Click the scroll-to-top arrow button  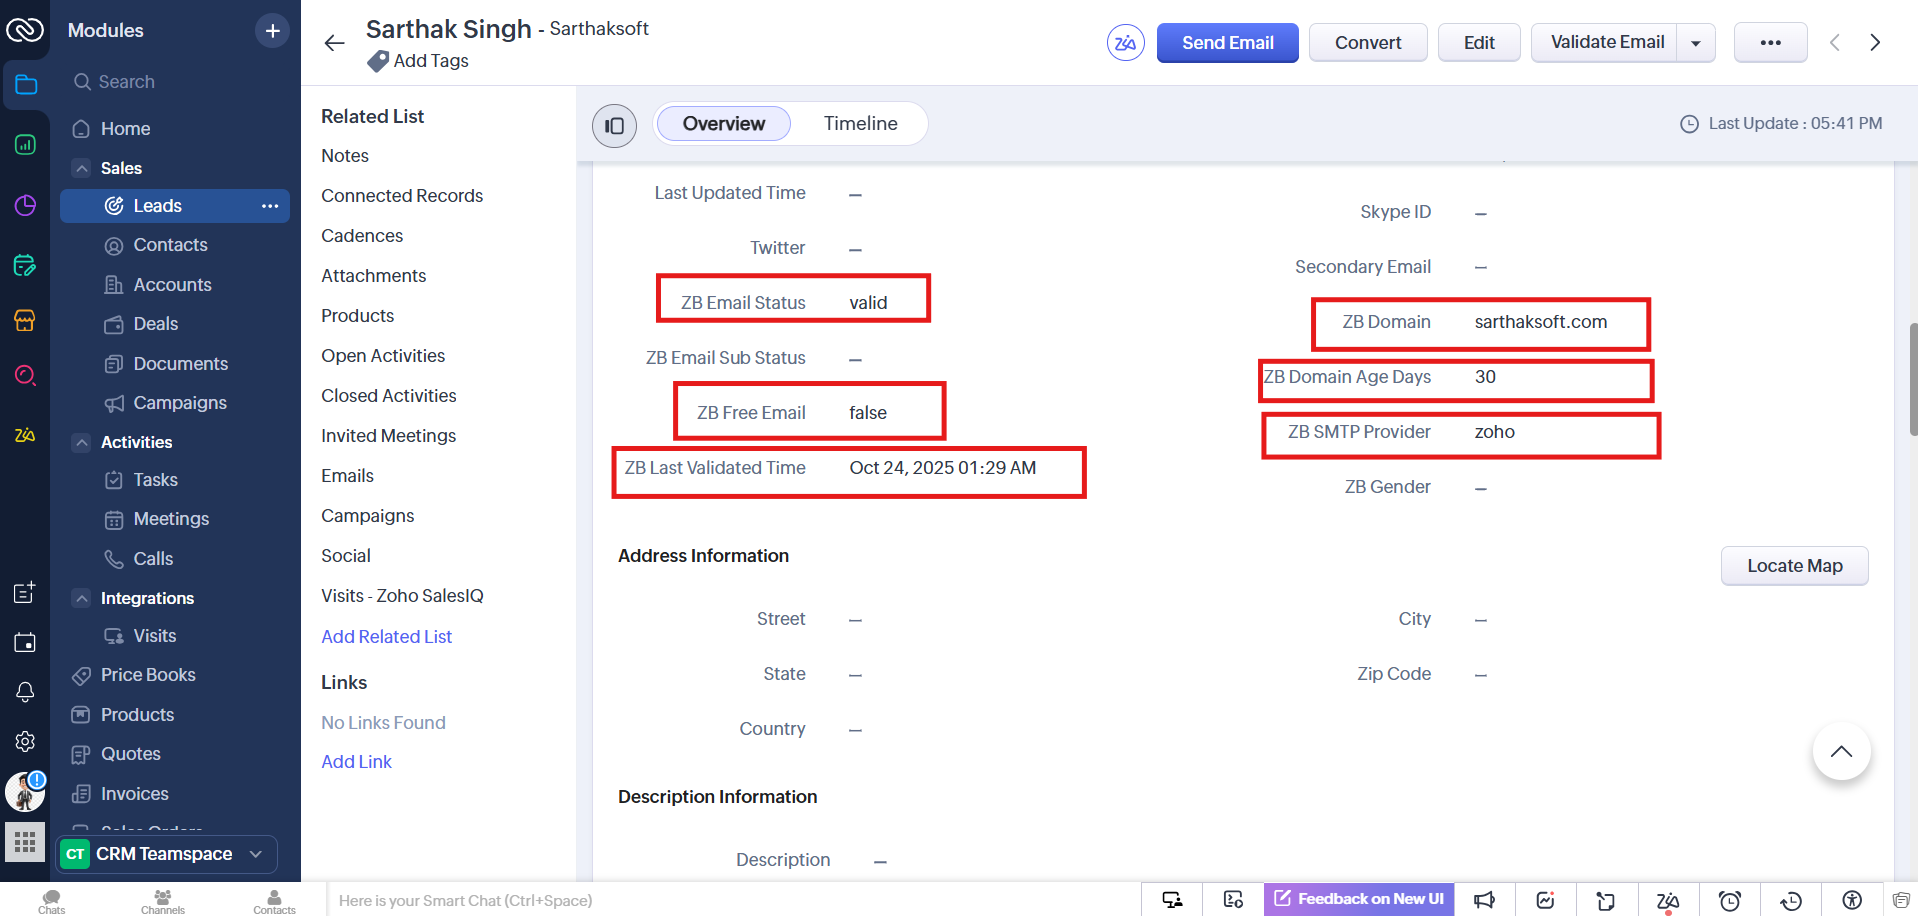coord(1841,752)
